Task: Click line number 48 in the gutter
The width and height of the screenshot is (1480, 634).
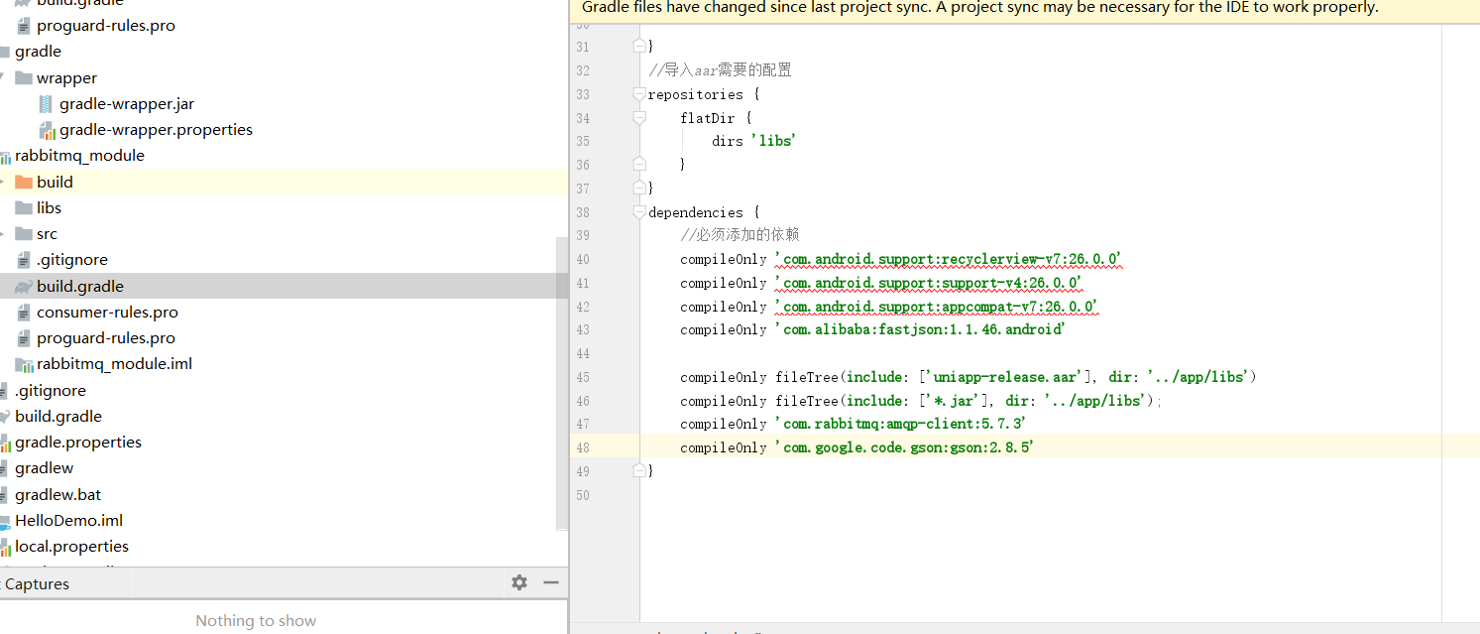Action: (x=583, y=448)
